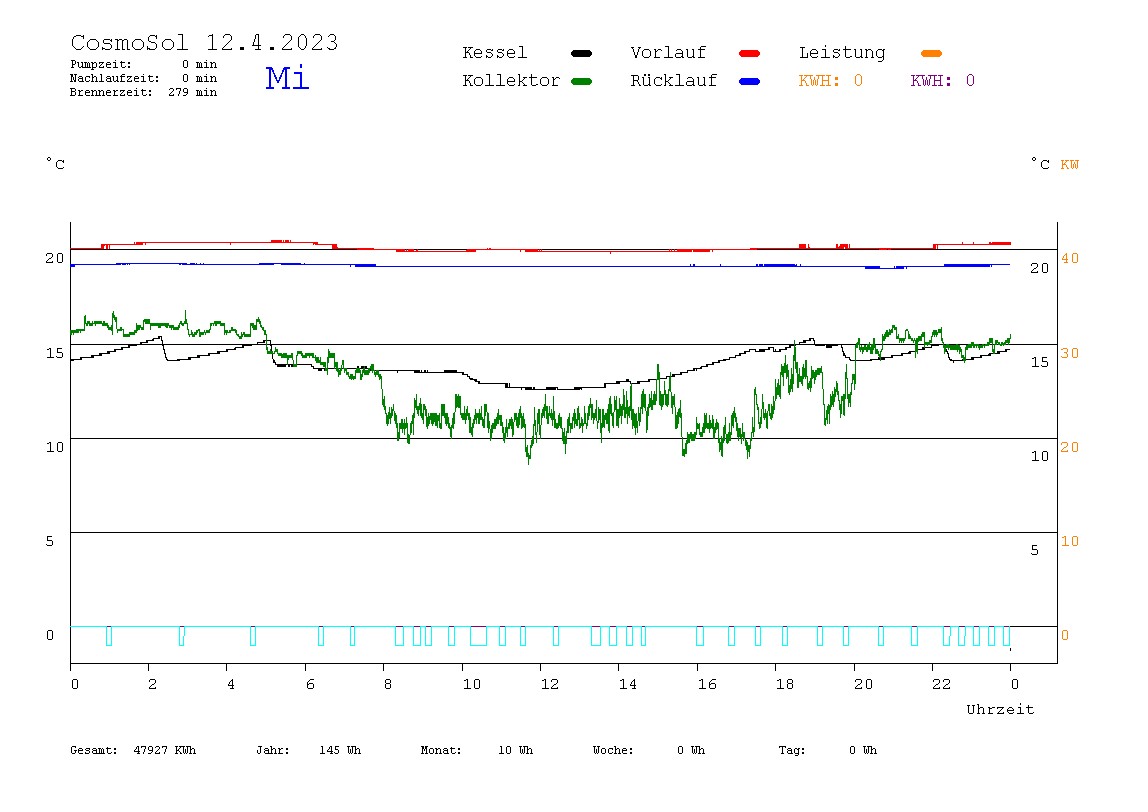Select the orange "KWH: 0" readout

[x=830, y=81]
